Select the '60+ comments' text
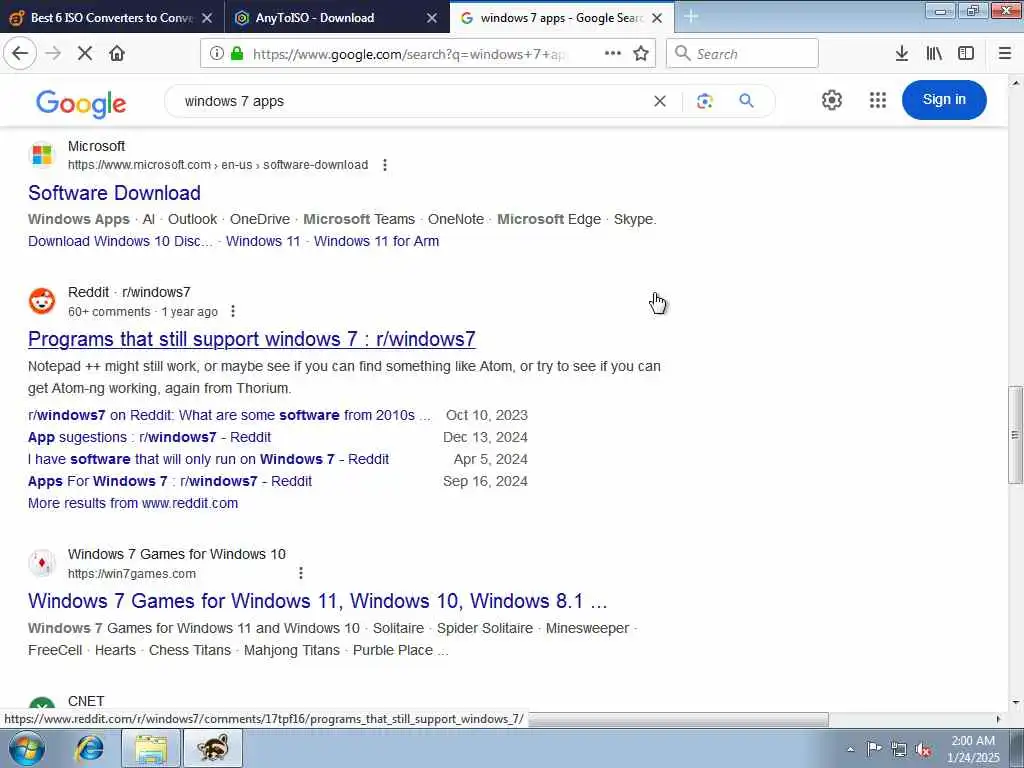Image resolution: width=1024 pixels, height=768 pixels. pos(109,312)
